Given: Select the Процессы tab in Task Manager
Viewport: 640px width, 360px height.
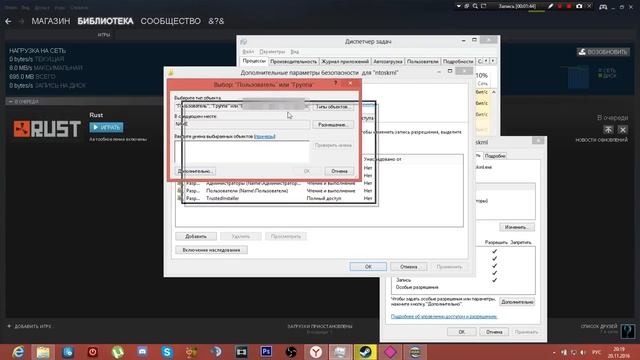Looking at the screenshot, I should coord(254,61).
